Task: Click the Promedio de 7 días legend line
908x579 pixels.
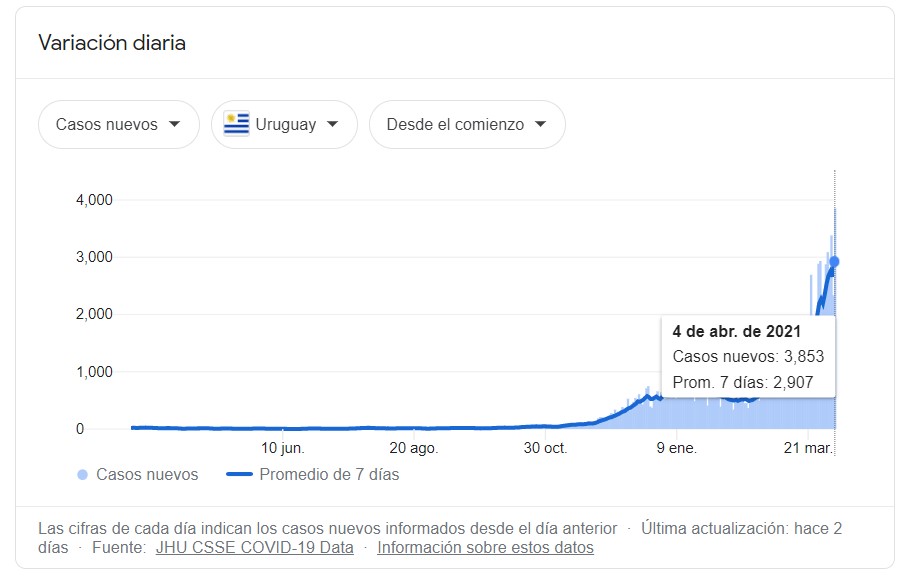Action: [240, 475]
